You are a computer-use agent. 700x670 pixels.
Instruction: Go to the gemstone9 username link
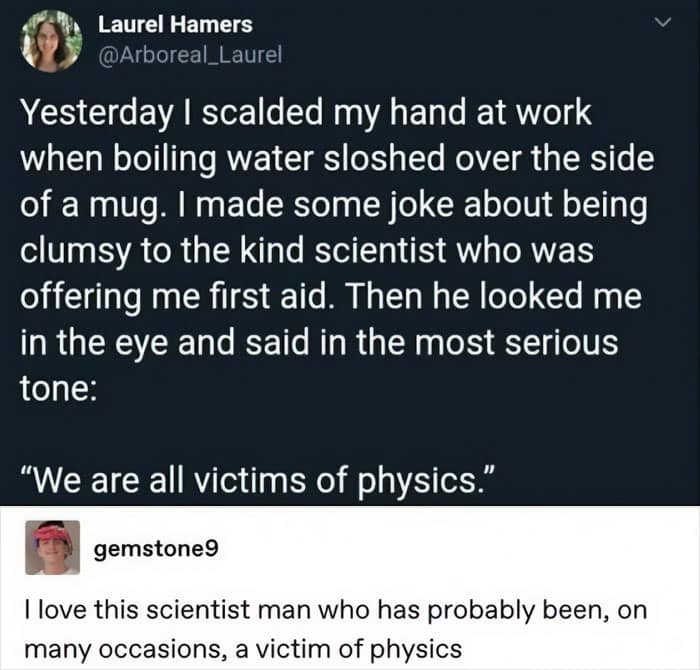156,548
